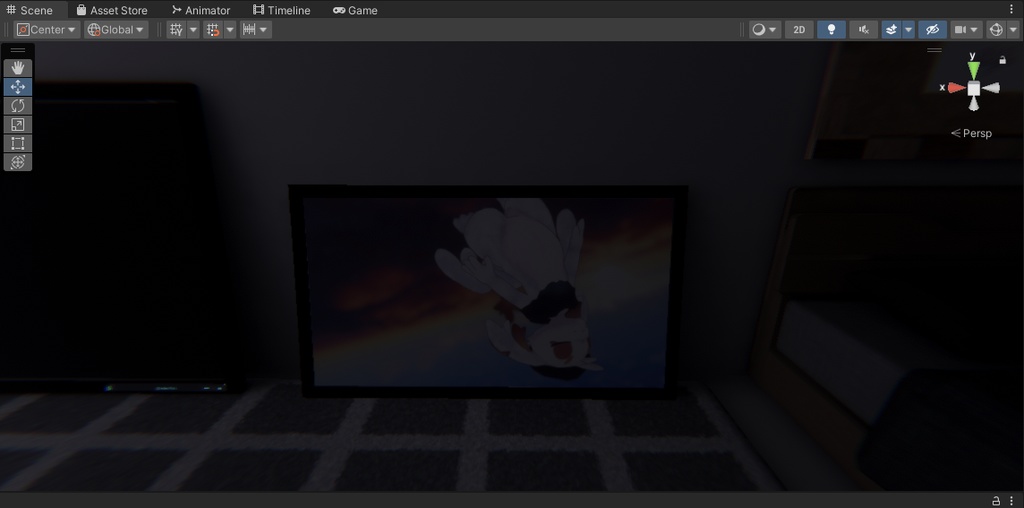The image size is (1024, 508).
Task: Open the Scene window three-dot options menu
Action: (x=1012, y=10)
